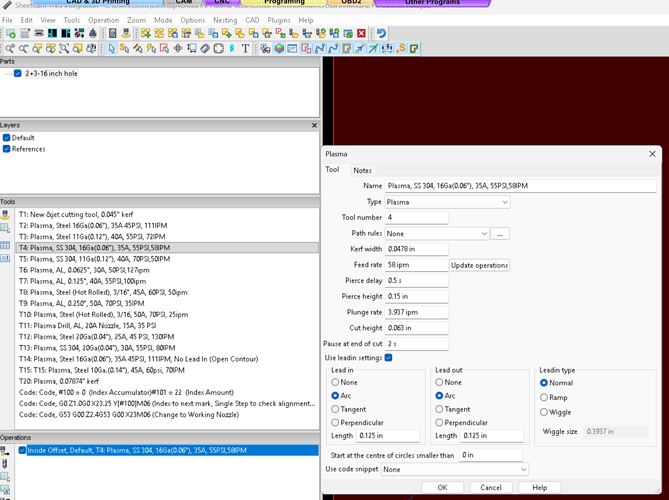The height and width of the screenshot is (500, 669).
Task: Click the new plasma tool icon in Tools panel
Action: 5,215
